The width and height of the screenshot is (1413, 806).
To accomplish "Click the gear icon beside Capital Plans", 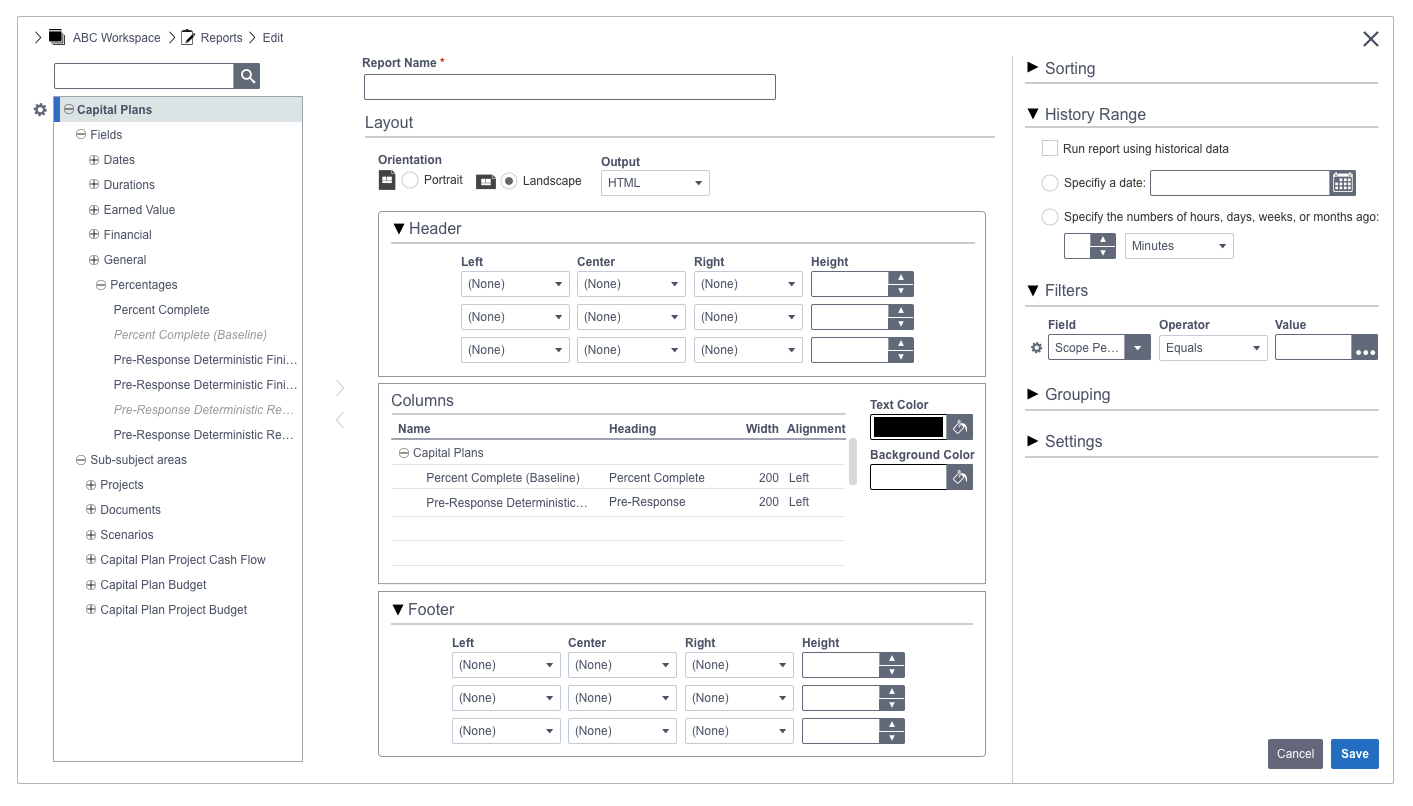I will point(40,110).
